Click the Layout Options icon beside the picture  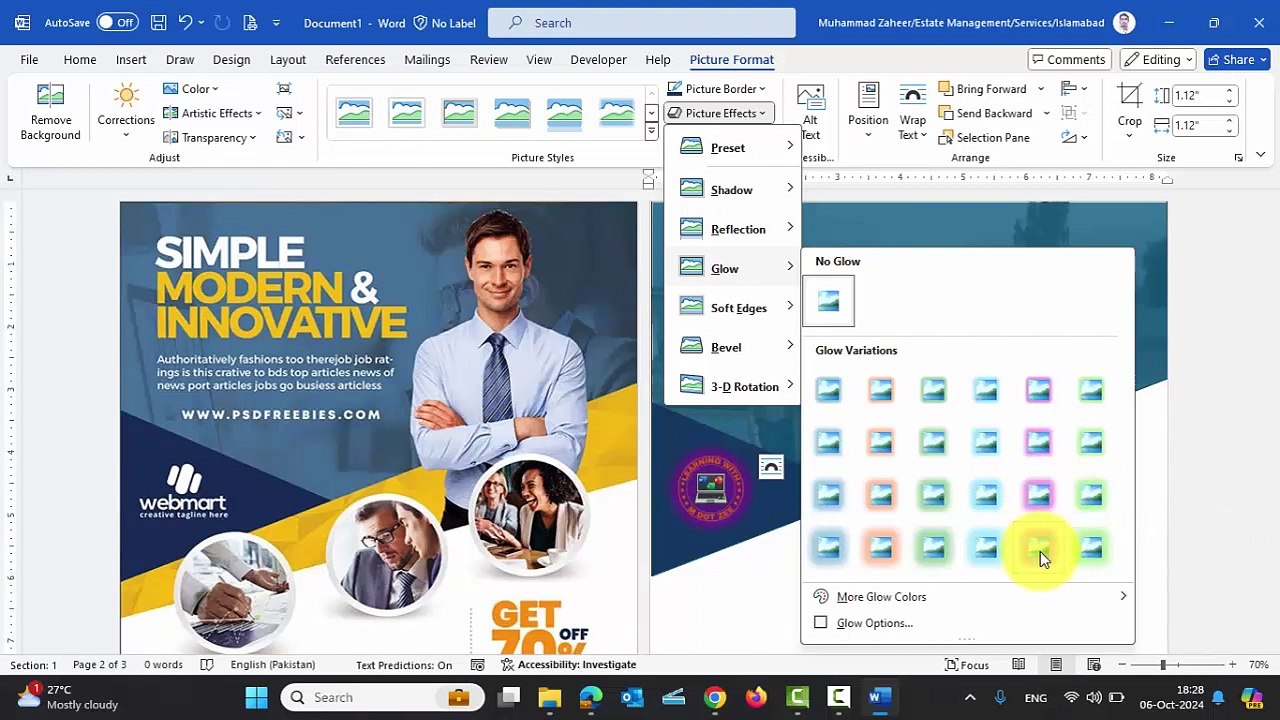tap(771, 467)
